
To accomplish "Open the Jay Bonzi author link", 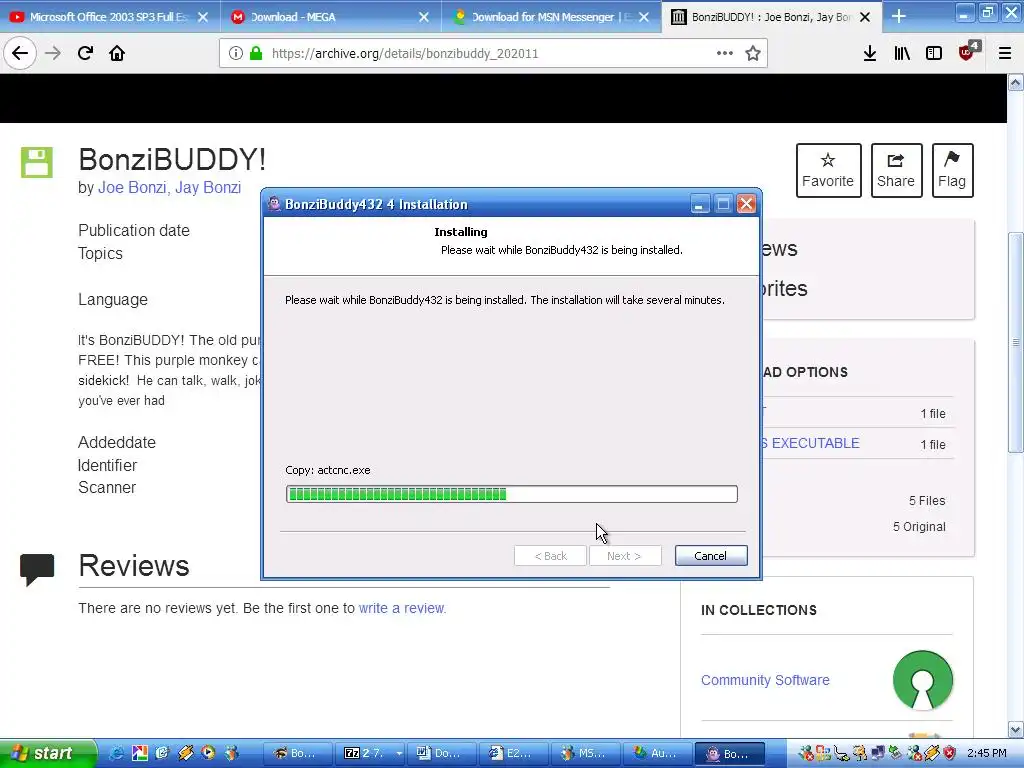I will 208,187.
